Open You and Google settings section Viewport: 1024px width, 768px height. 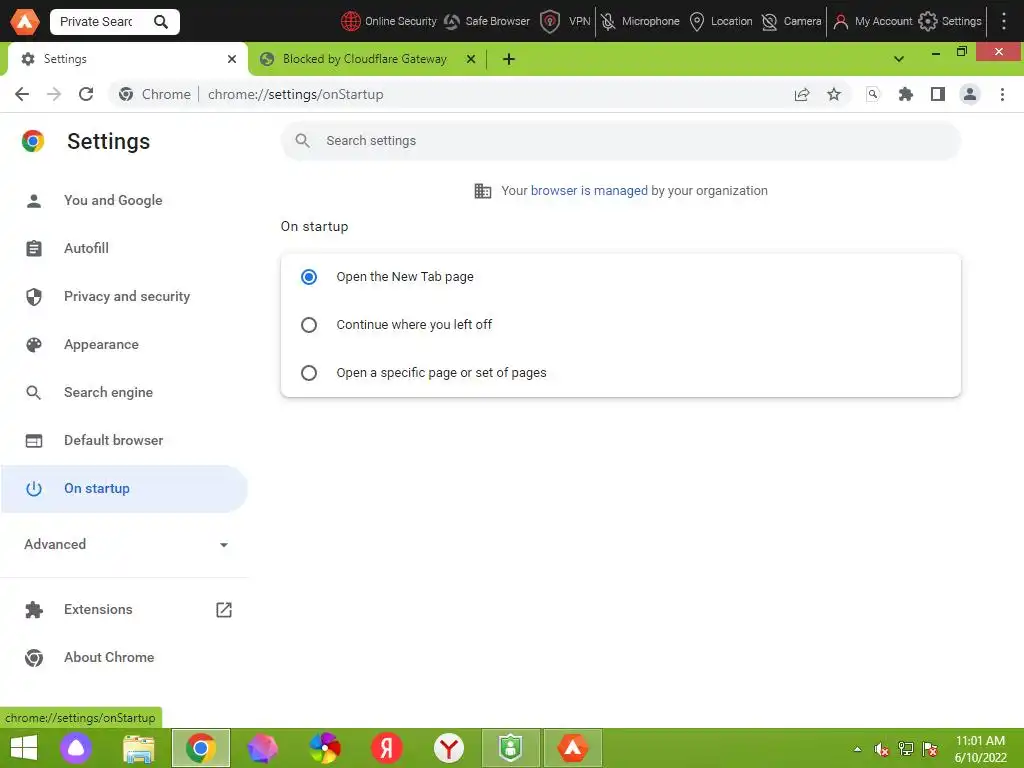[124, 200]
